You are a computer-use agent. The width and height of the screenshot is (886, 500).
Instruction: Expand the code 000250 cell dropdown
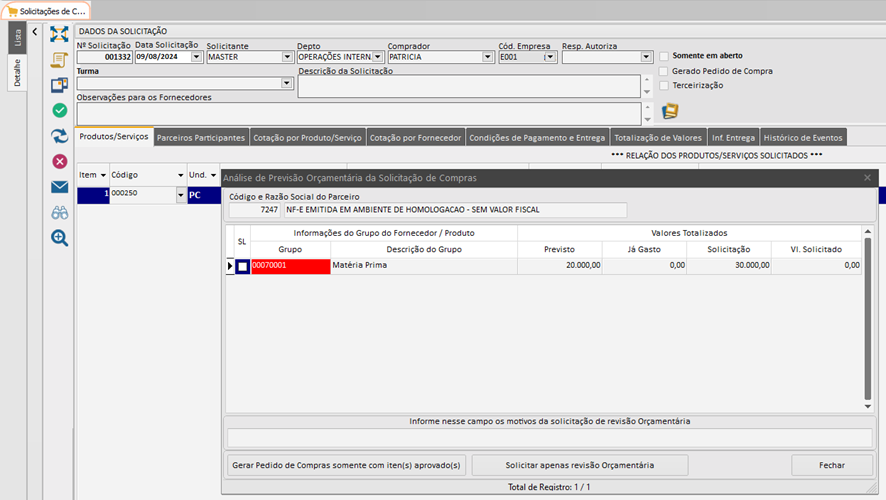point(181,195)
